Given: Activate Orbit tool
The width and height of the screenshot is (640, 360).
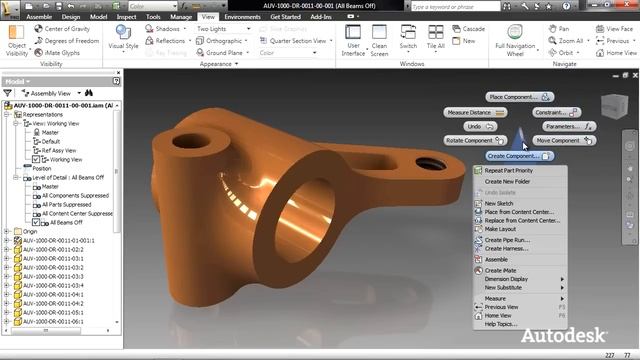Looking at the screenshot, I should pyautogui.click(x=561, y=53).
